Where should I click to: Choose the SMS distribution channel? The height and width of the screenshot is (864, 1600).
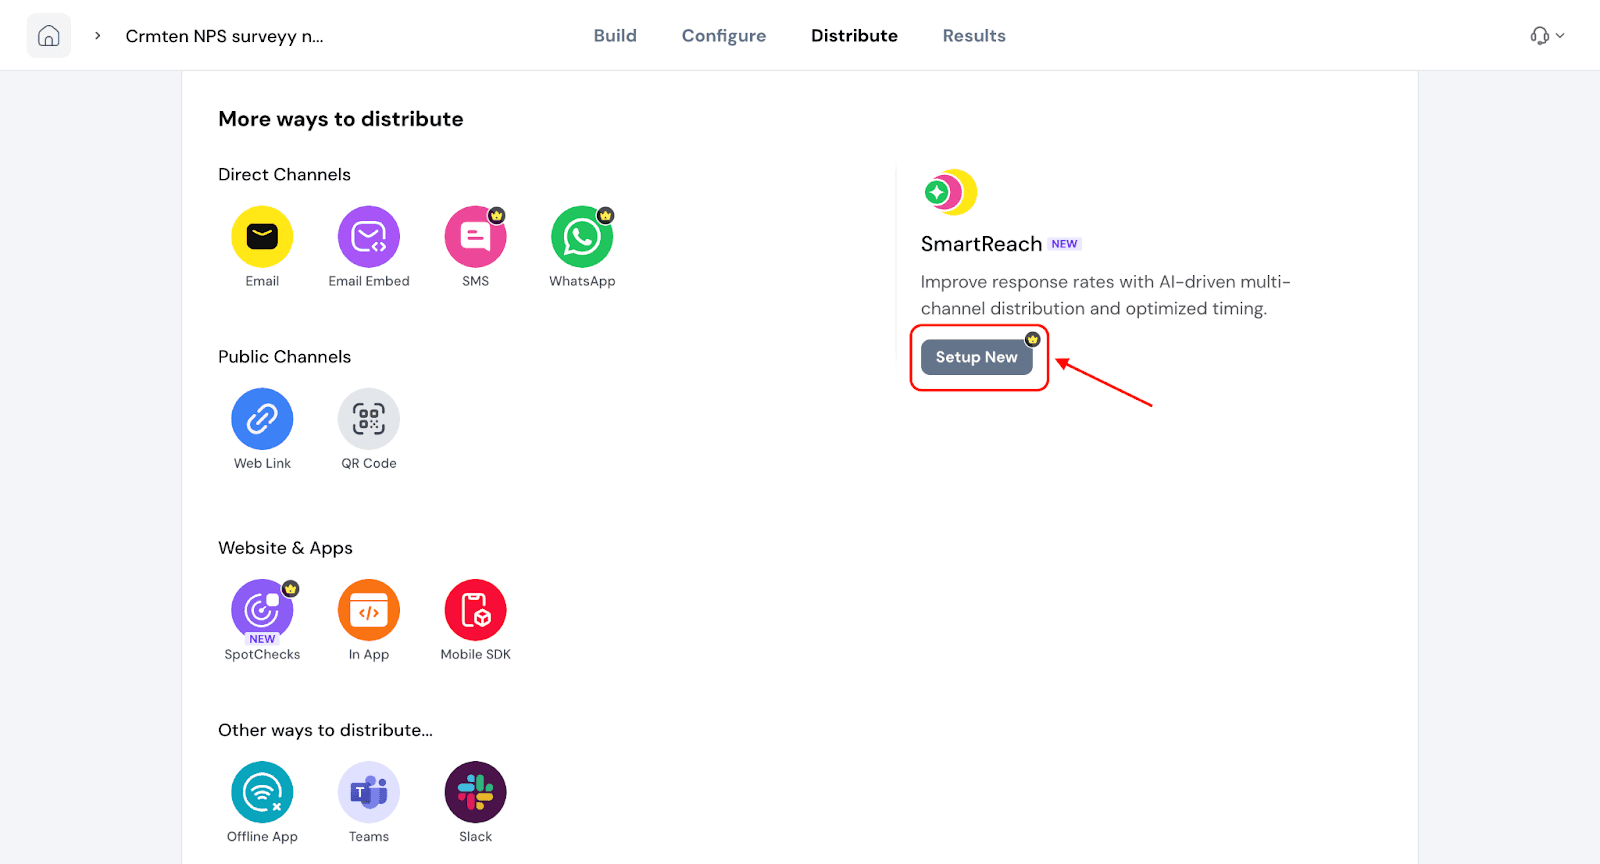point(475,237)
